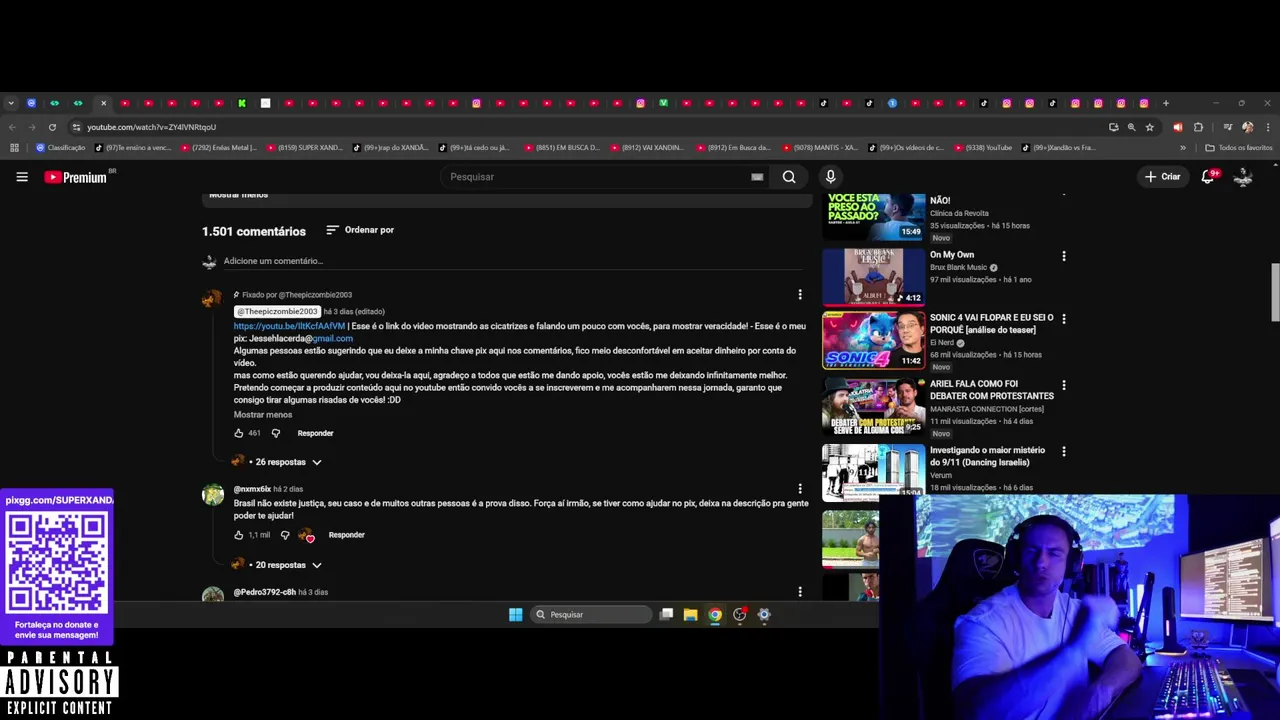Image resolution: width=1280 pixels, height=720 pixels.
Task: Open the tab search dropdown arrow
Action: (11, 103)
